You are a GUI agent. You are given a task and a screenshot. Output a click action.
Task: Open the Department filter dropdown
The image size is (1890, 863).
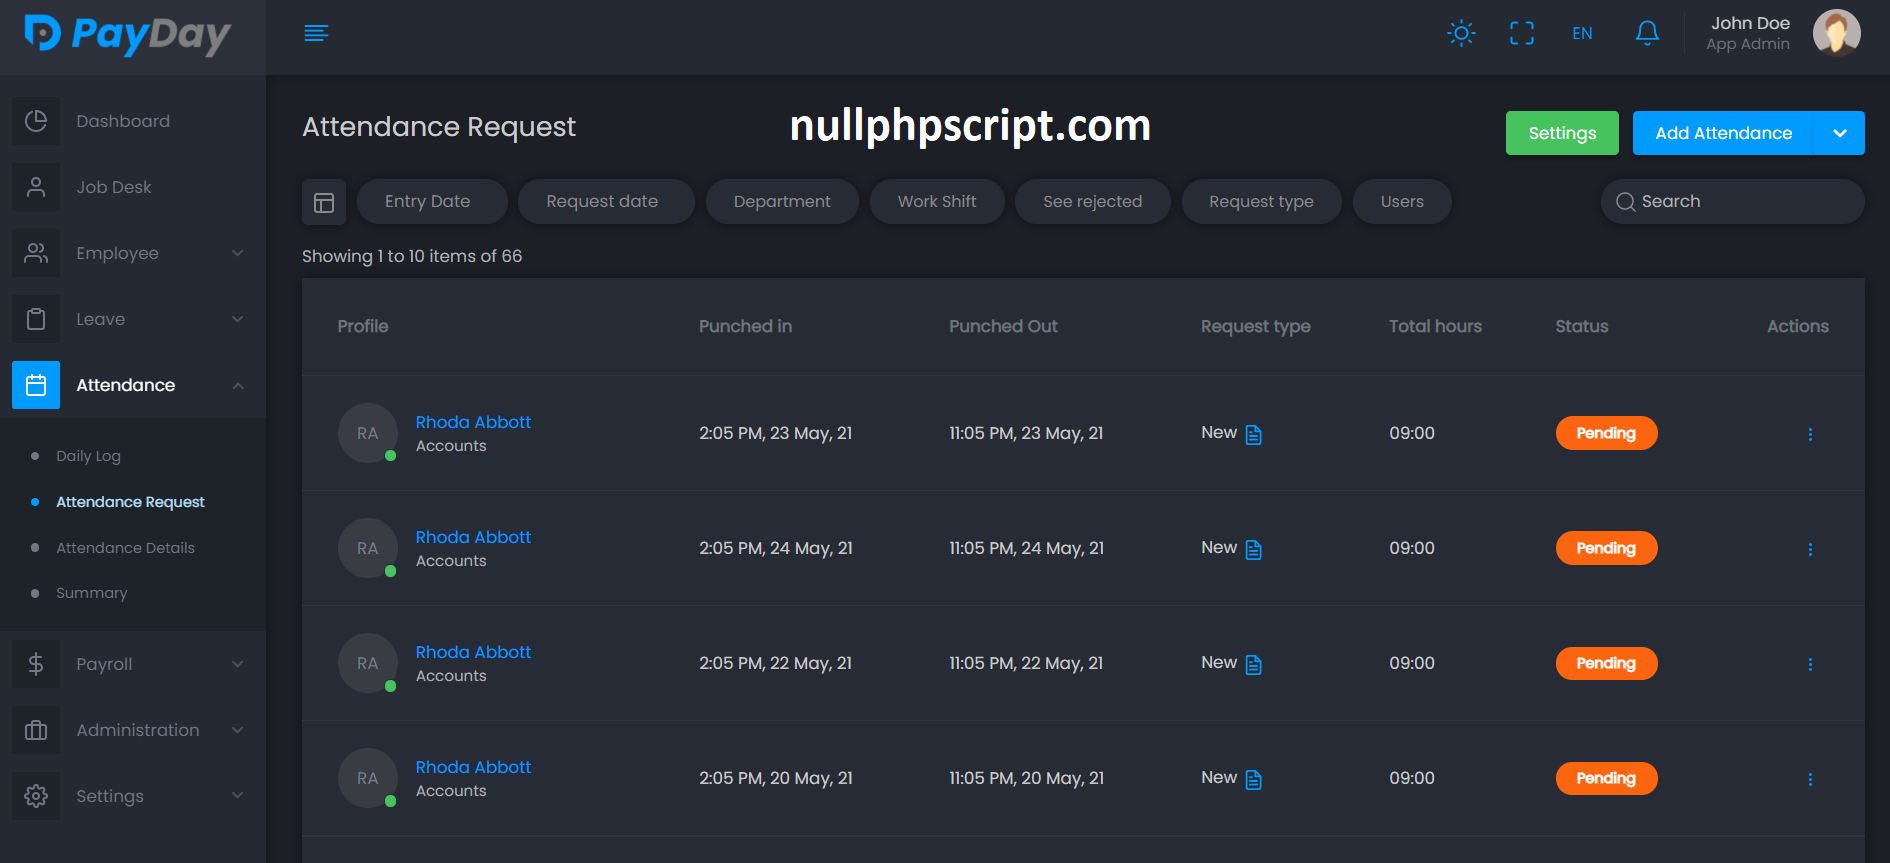tap(782, 202)
